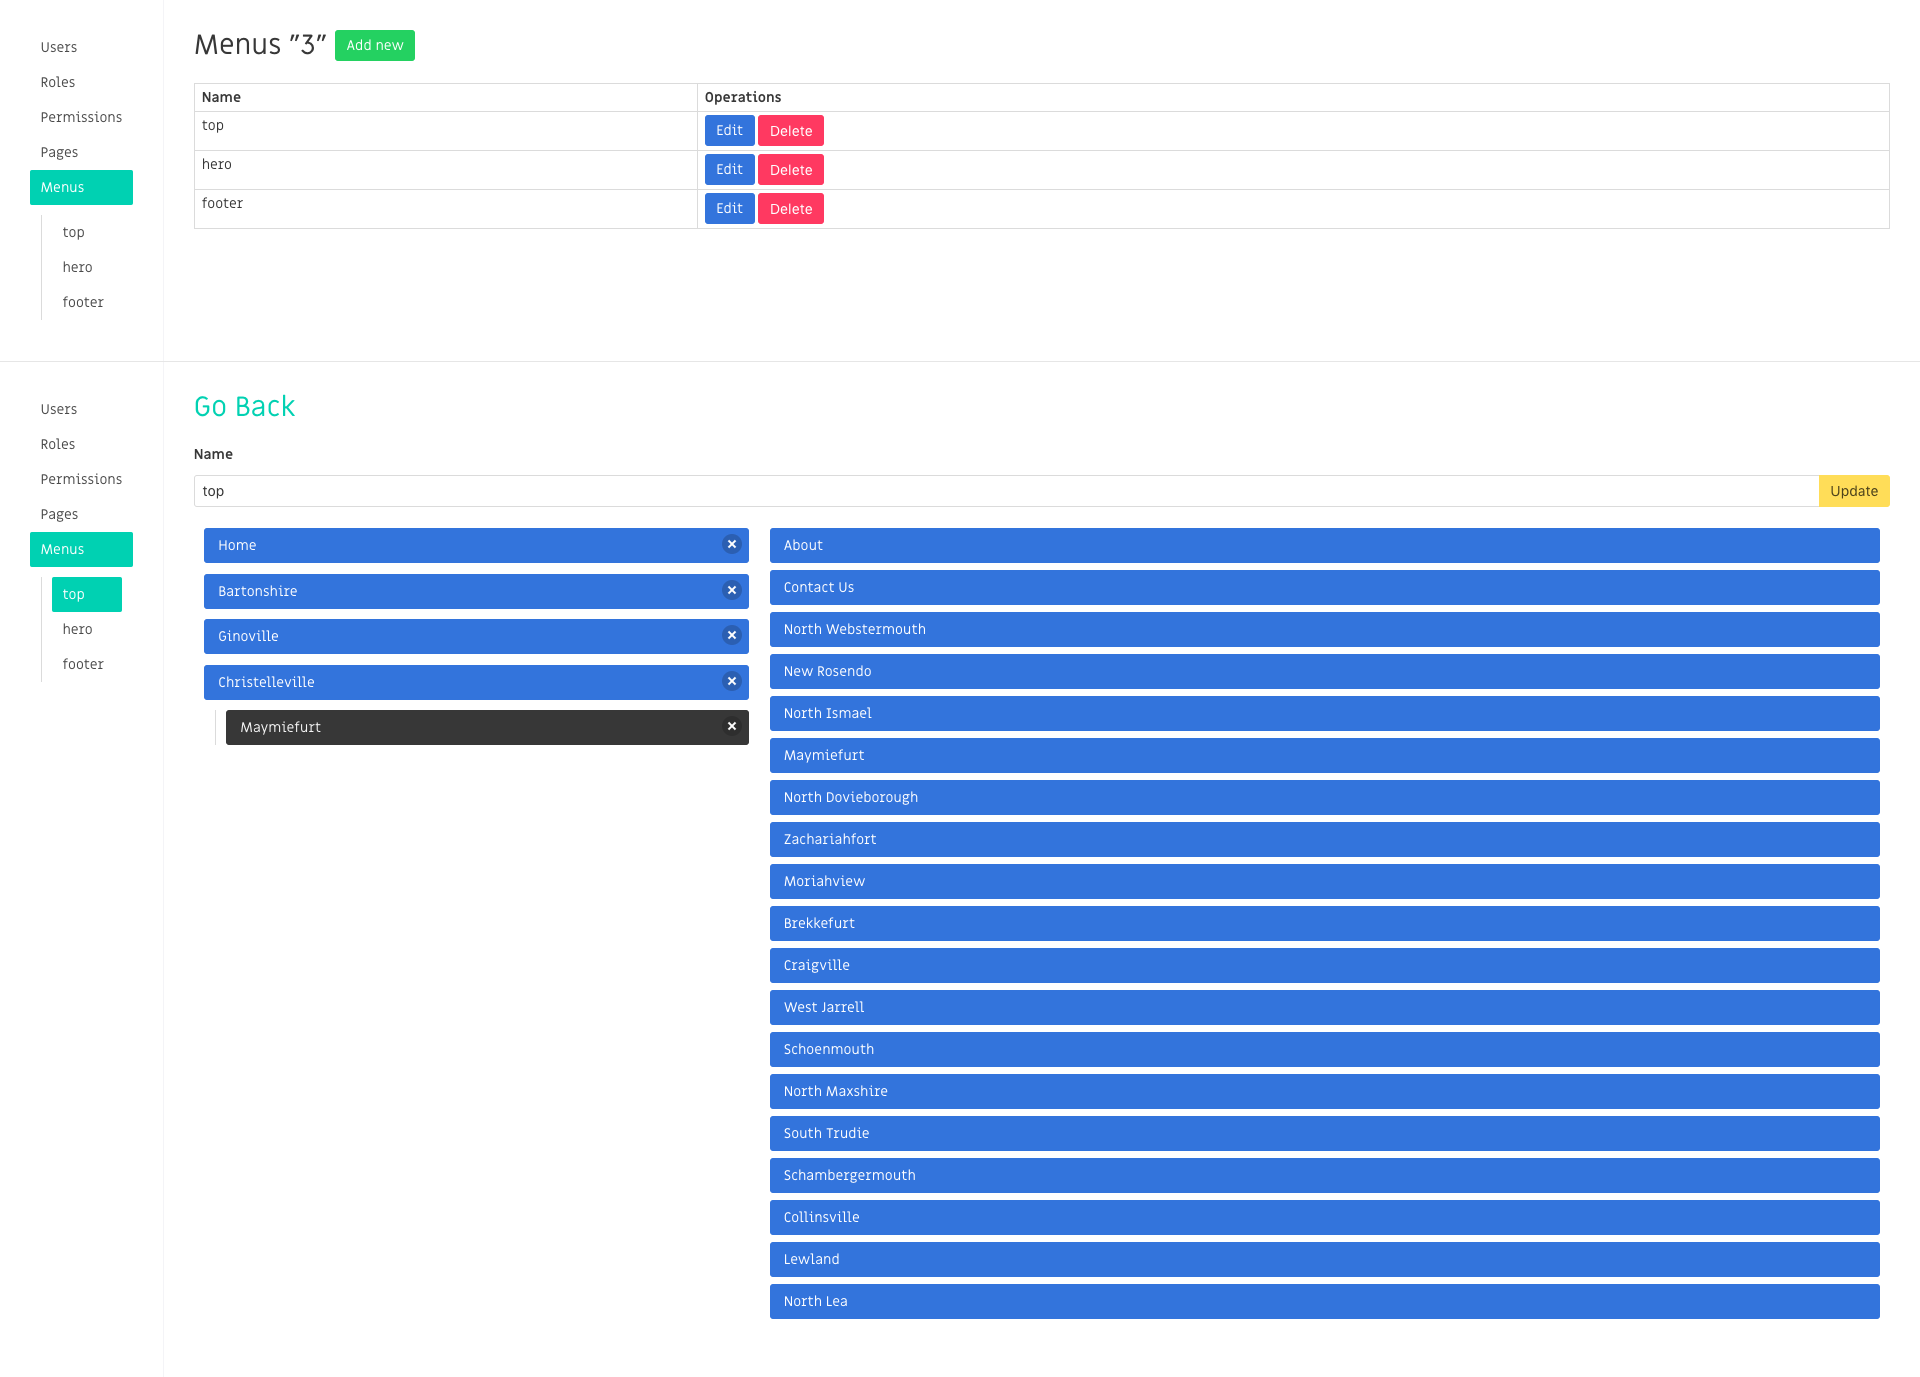The height and width of the screenshot is (1377, 1920).
Task: Select footer in the lower sidebar submenu
Action: 83,664
